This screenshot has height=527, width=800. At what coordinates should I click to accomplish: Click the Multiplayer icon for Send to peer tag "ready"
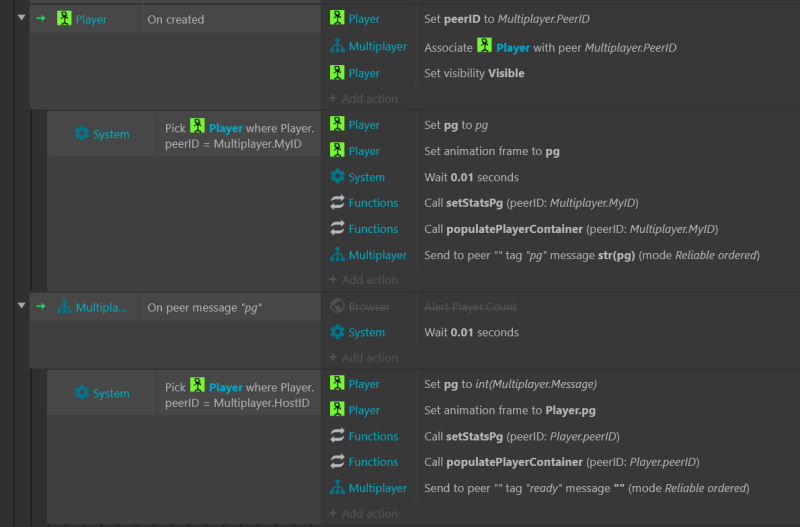point(337,488)
